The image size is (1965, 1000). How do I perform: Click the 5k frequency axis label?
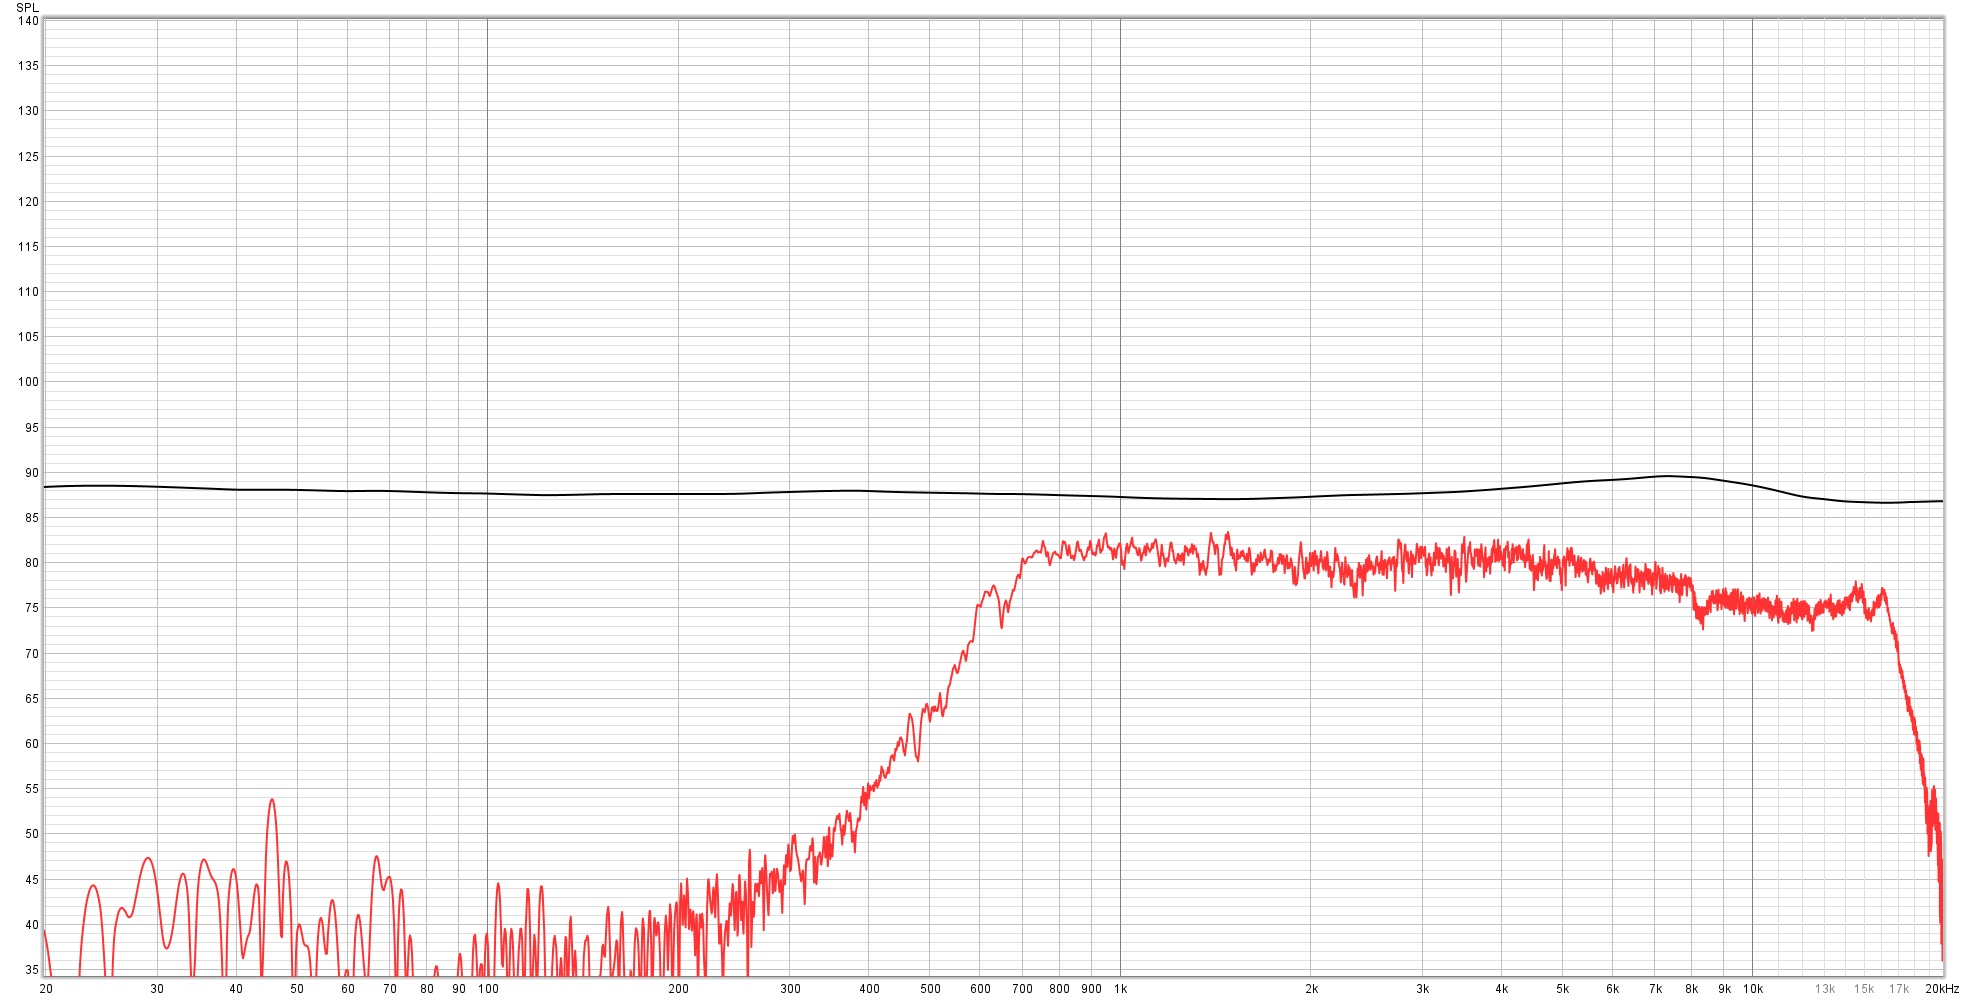pyautogui.click(x=1562, y=989)
